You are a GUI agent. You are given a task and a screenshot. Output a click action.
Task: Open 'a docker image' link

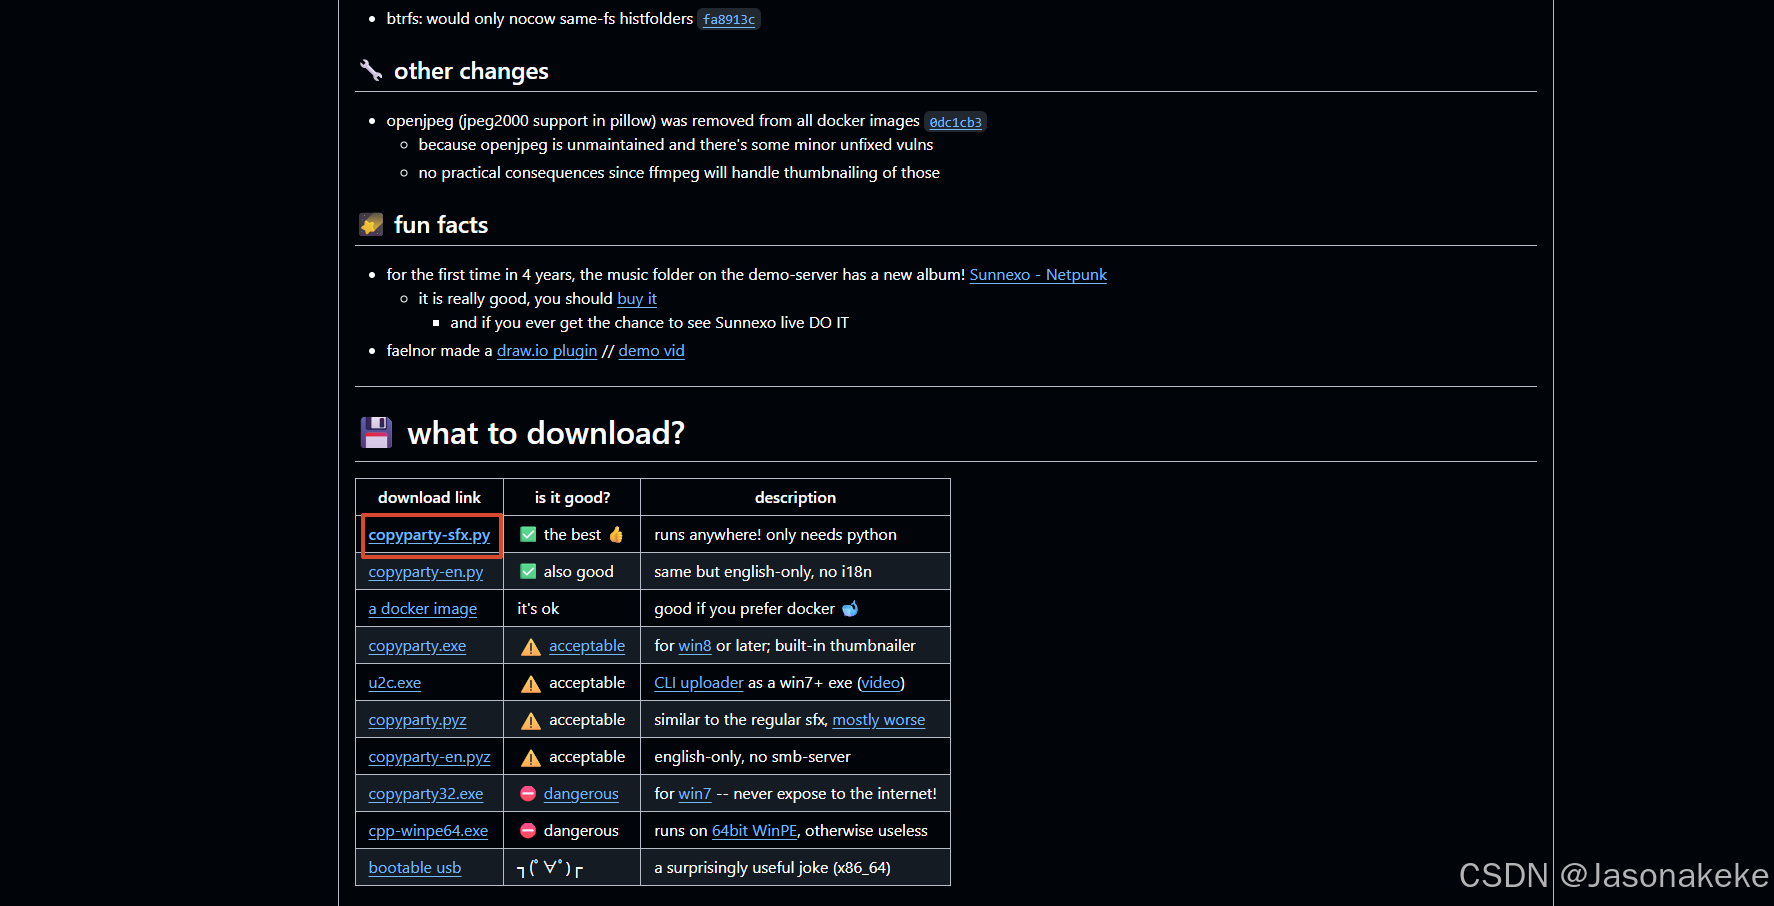pyautogui.click(x=423, y=609)
